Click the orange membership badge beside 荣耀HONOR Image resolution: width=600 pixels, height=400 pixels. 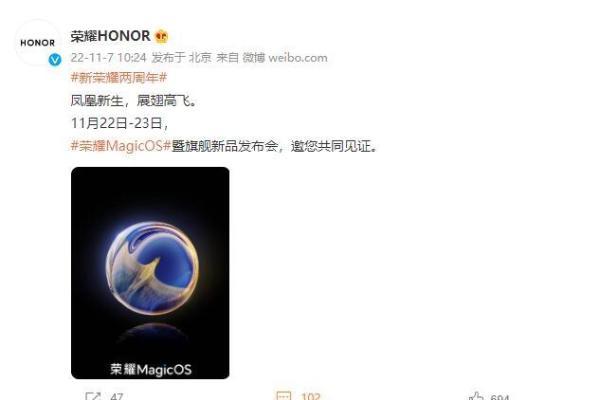(161, 36)
